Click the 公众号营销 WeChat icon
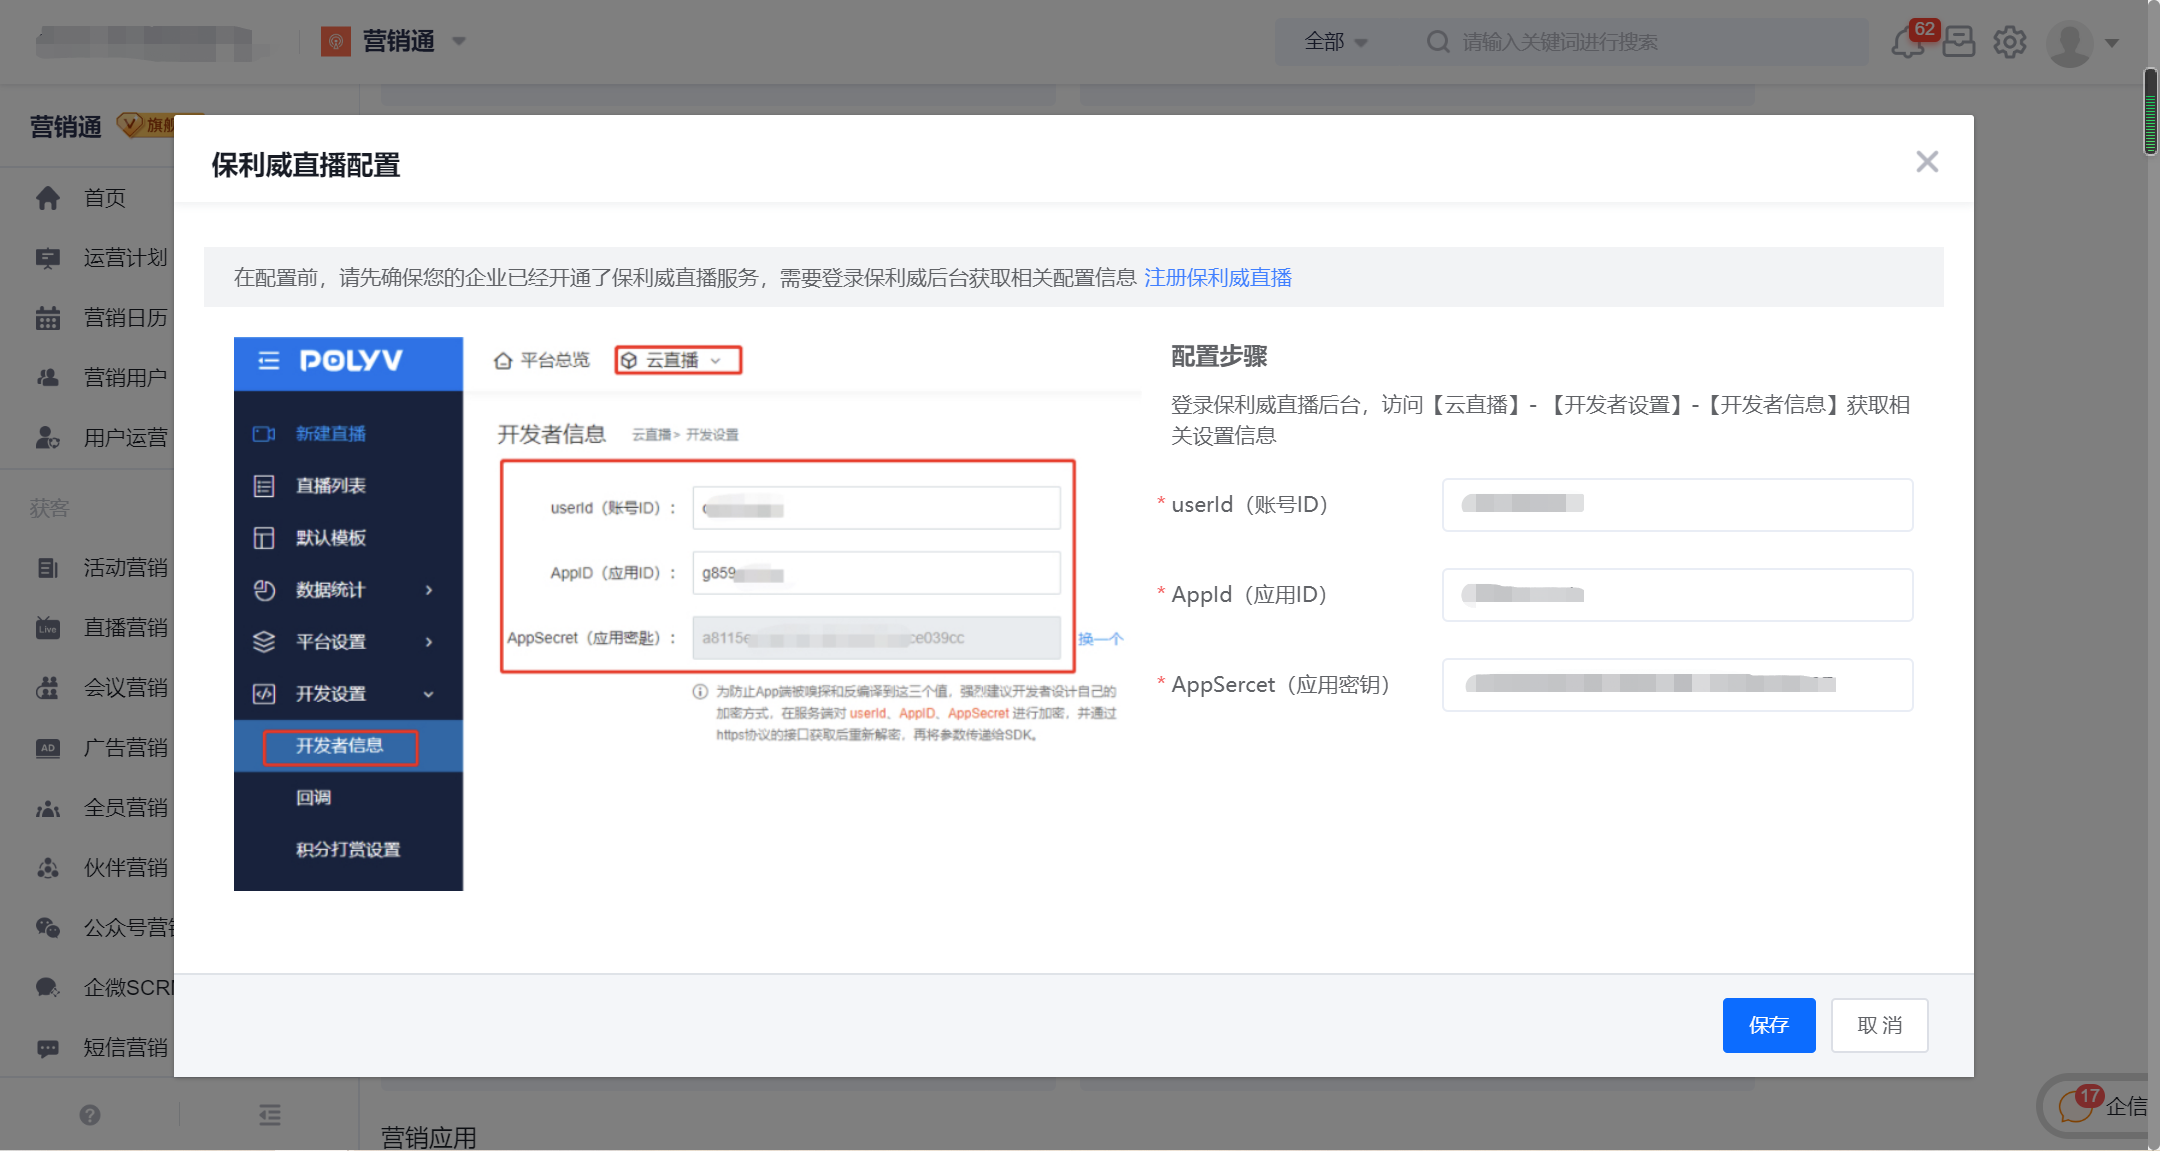2160x1151 pixels. [x=48, y=928]
